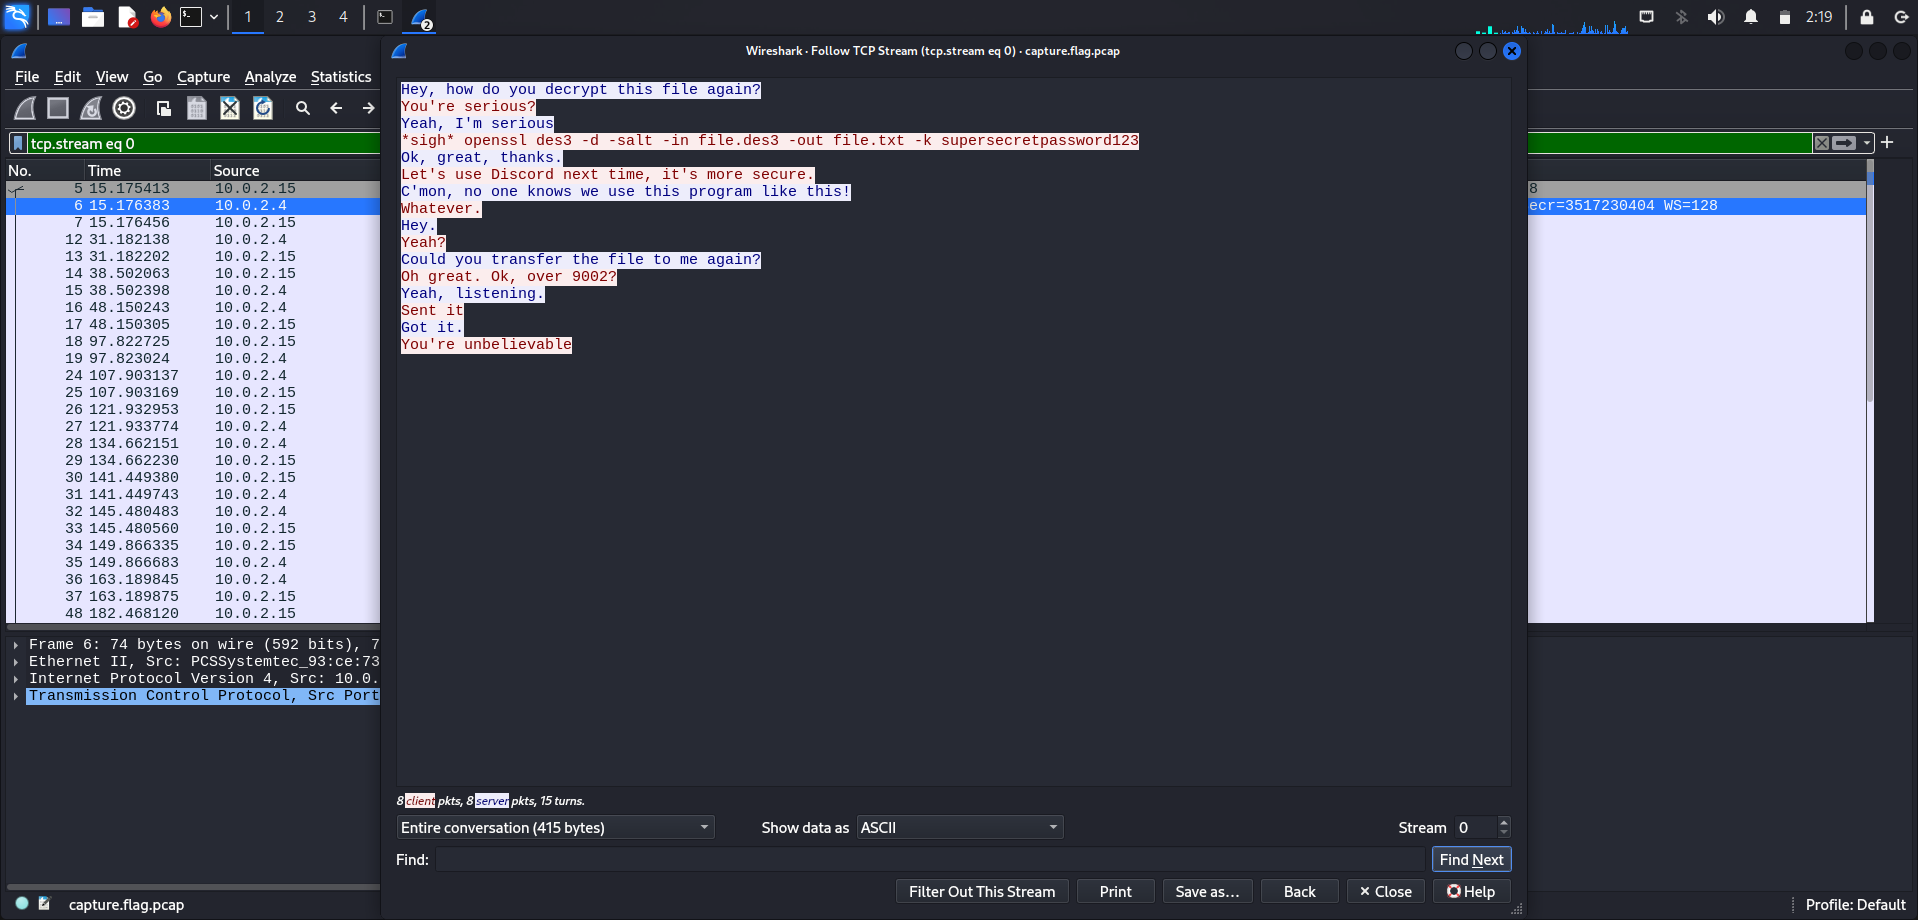This screenshot has height=920, width=1918.
Task: Click the restart capture icon
Action: pos(91,108)
